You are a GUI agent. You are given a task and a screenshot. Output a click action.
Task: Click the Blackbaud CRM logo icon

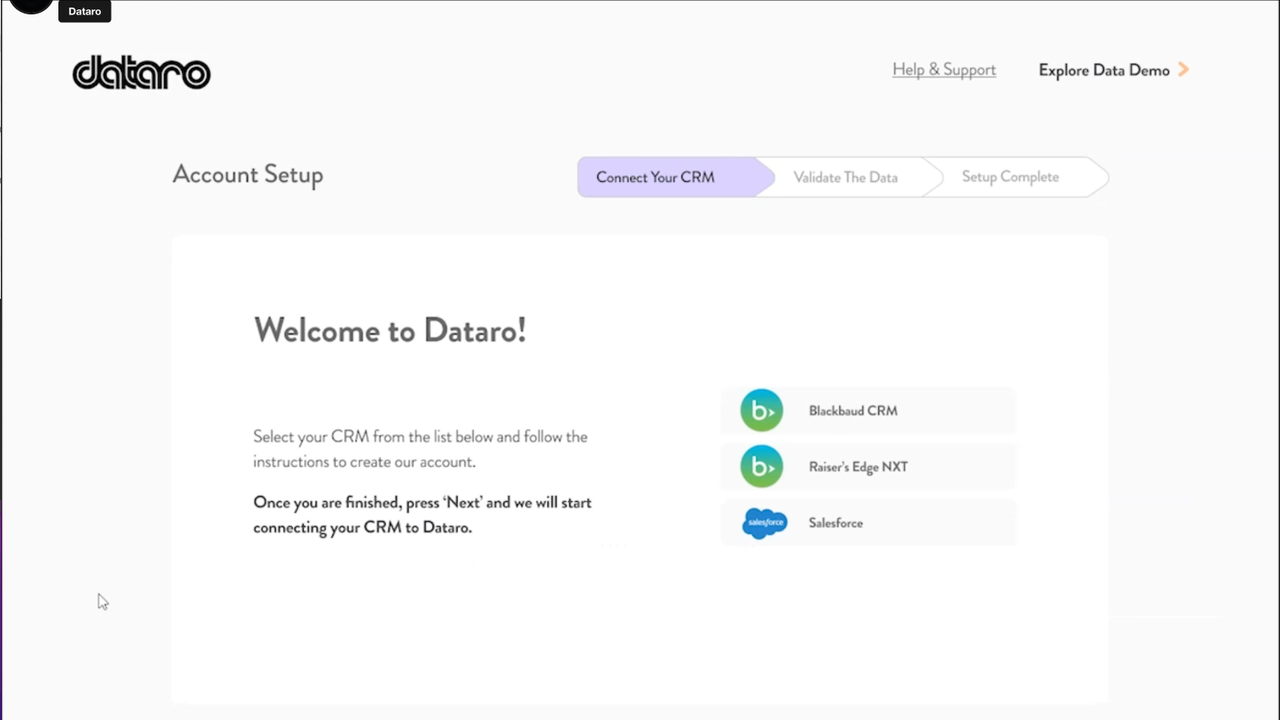click(762, 411)
